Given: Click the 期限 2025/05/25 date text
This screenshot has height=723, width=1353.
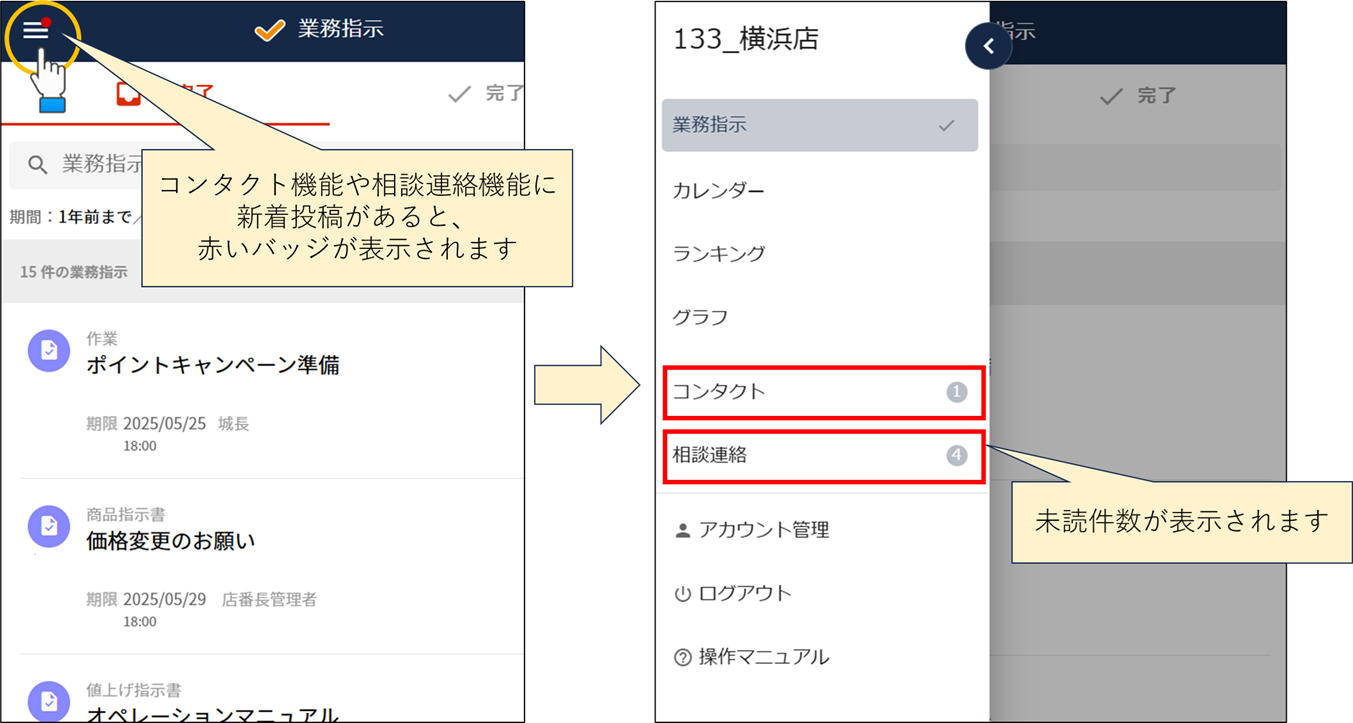Looking at the screenshot, I should click(146, 424).
